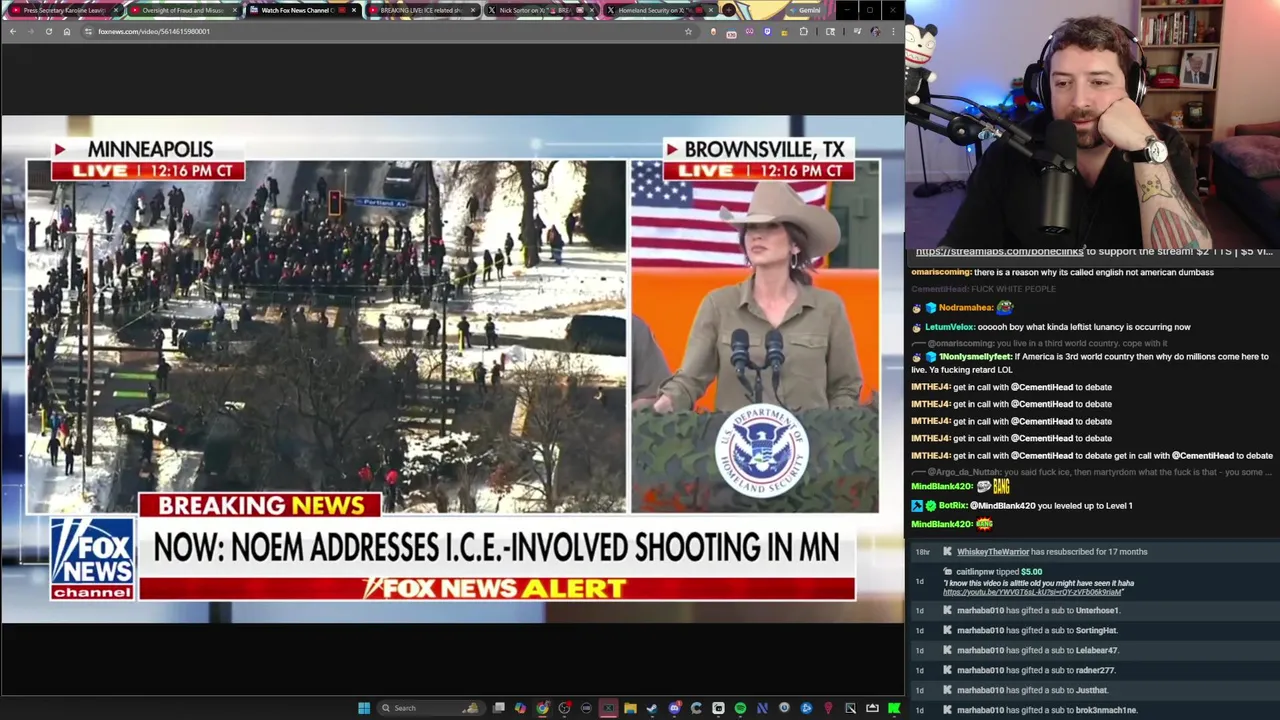Image resolution: width=1280 pixels, height=720 pixels.
Task: Click username 1Nonlysmellyfeet in chat
Action: click(x=975, y=357)
